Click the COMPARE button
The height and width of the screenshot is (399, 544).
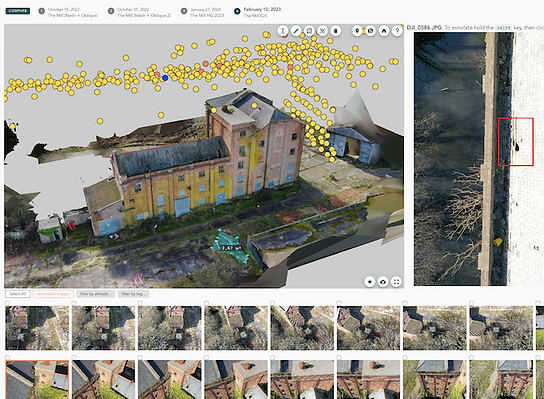tap(18, 11)
